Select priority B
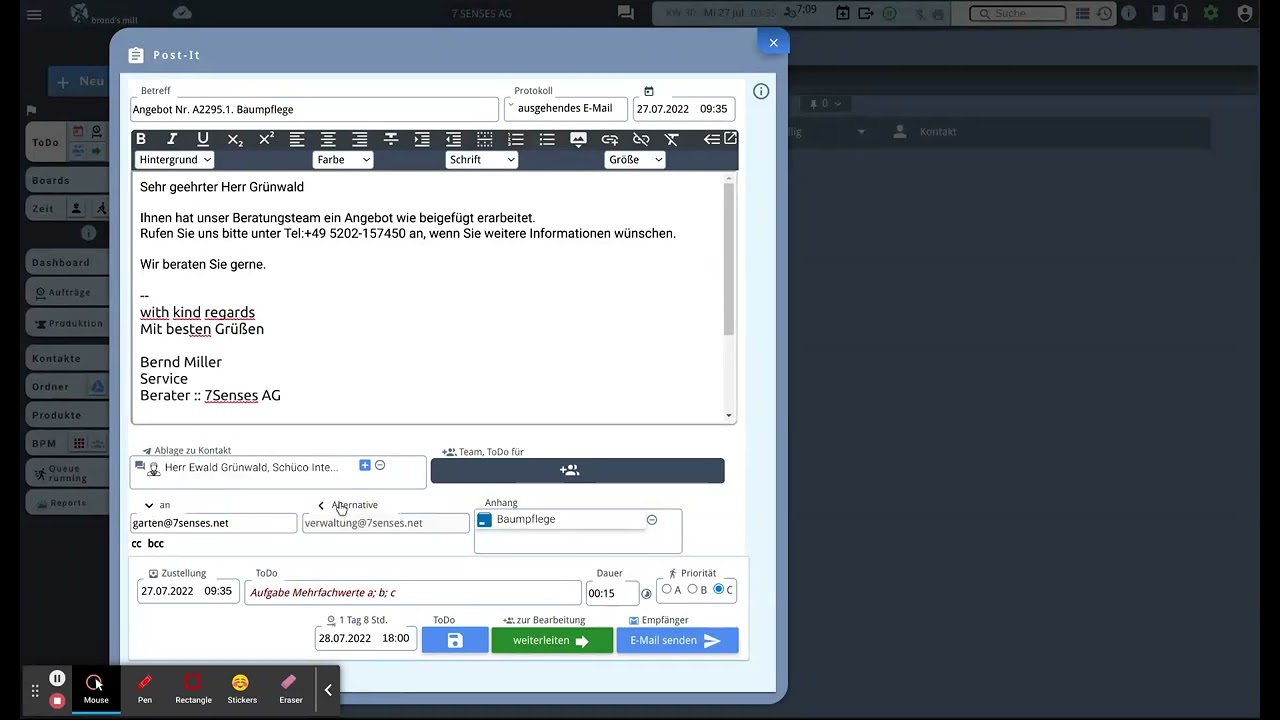The width and height of the screenshot is (1280, 720). tap(692, 589)
